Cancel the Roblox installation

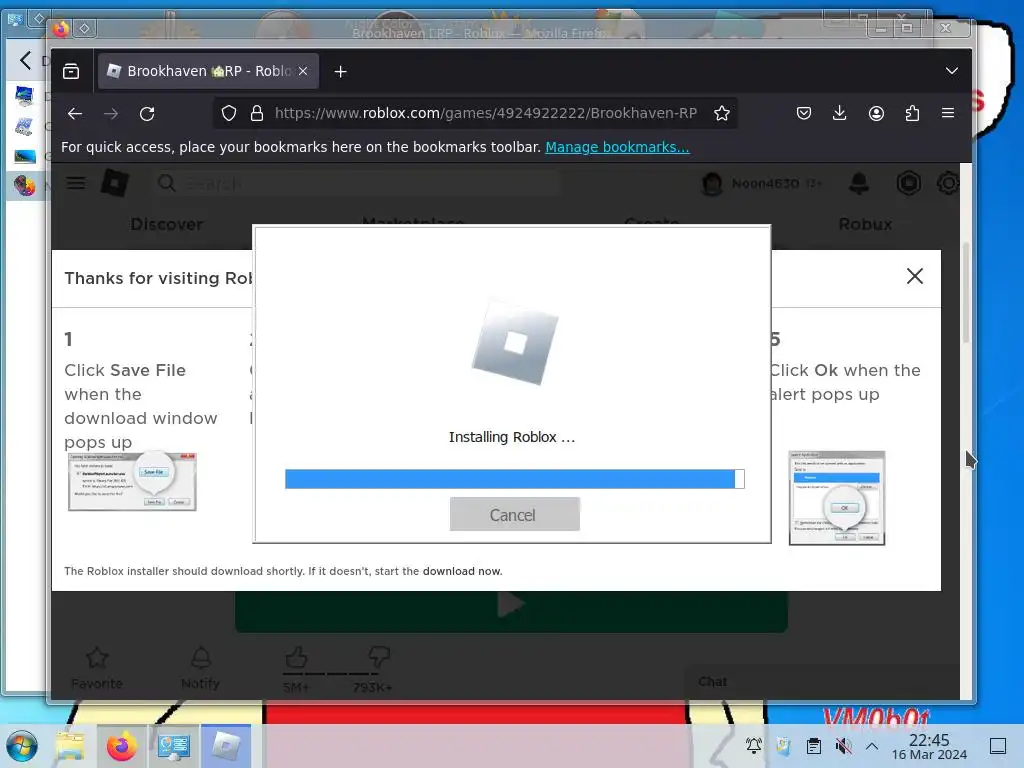[514, 515]
